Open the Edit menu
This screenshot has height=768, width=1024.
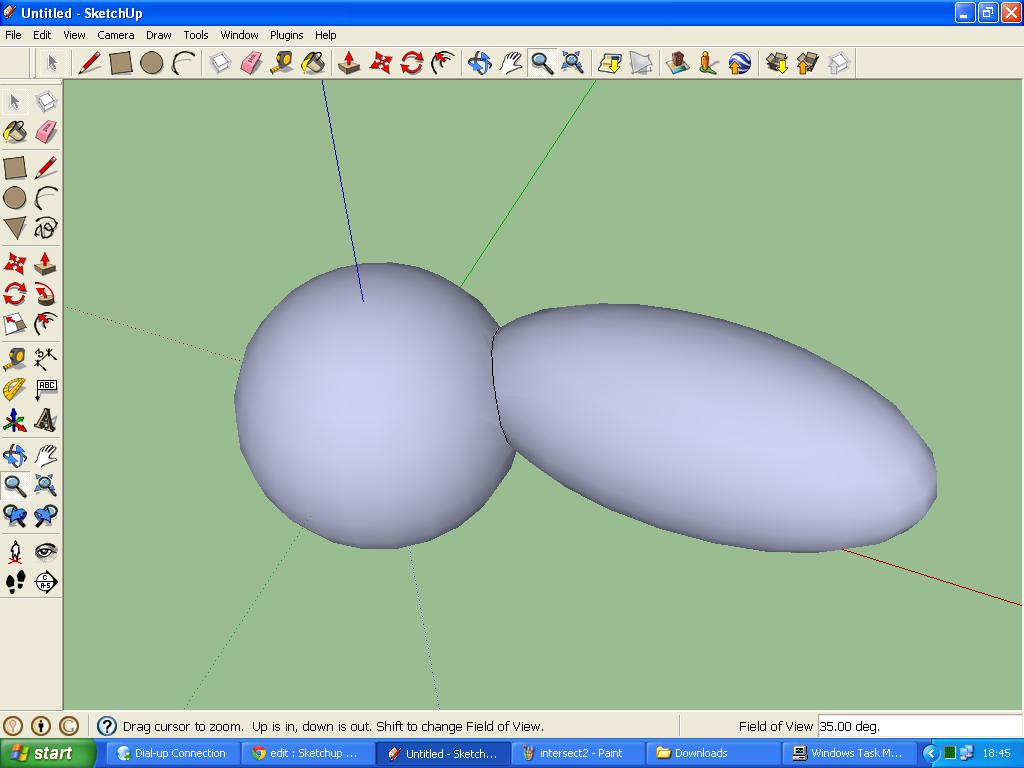click(x=42, y=35)
